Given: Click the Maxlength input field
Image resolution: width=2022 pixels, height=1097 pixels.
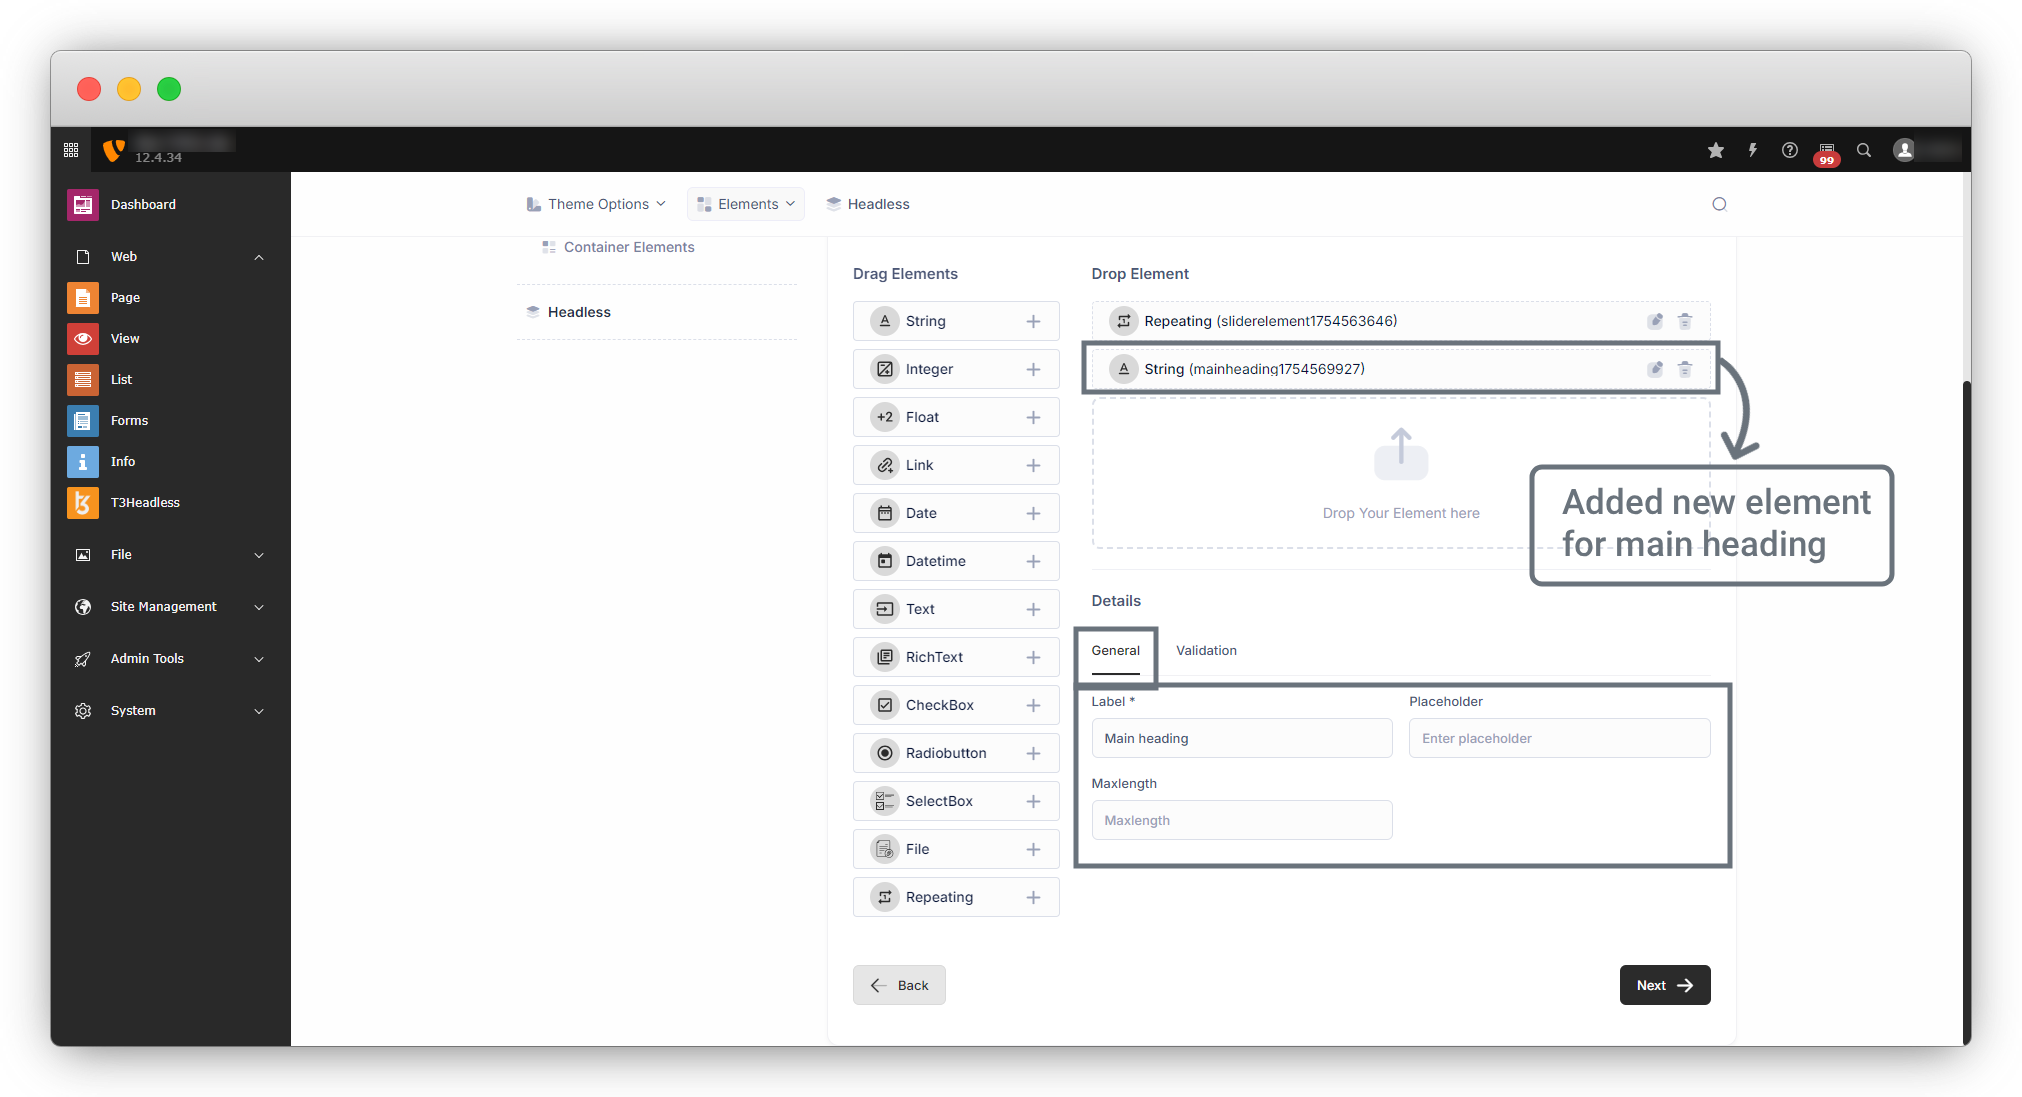Looking at the screenshot, I should 1241,820.
